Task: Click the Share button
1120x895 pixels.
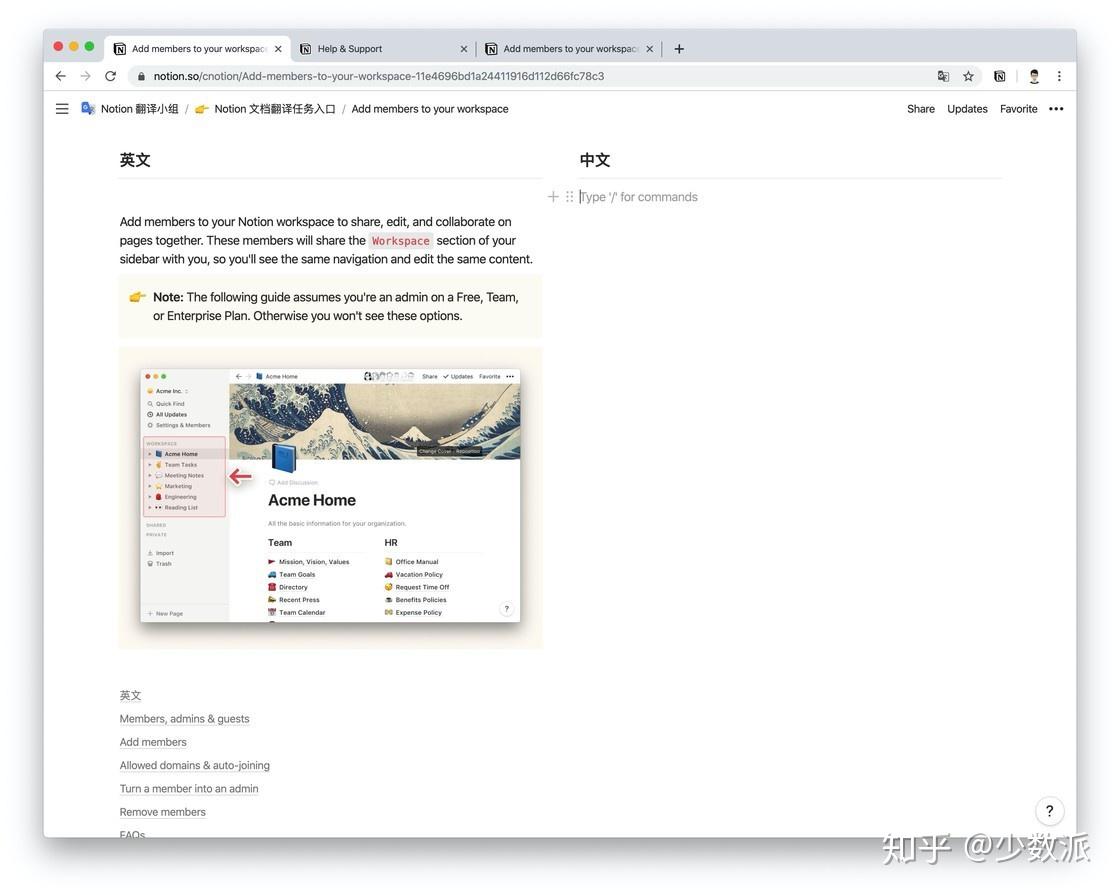Action: 919,108
